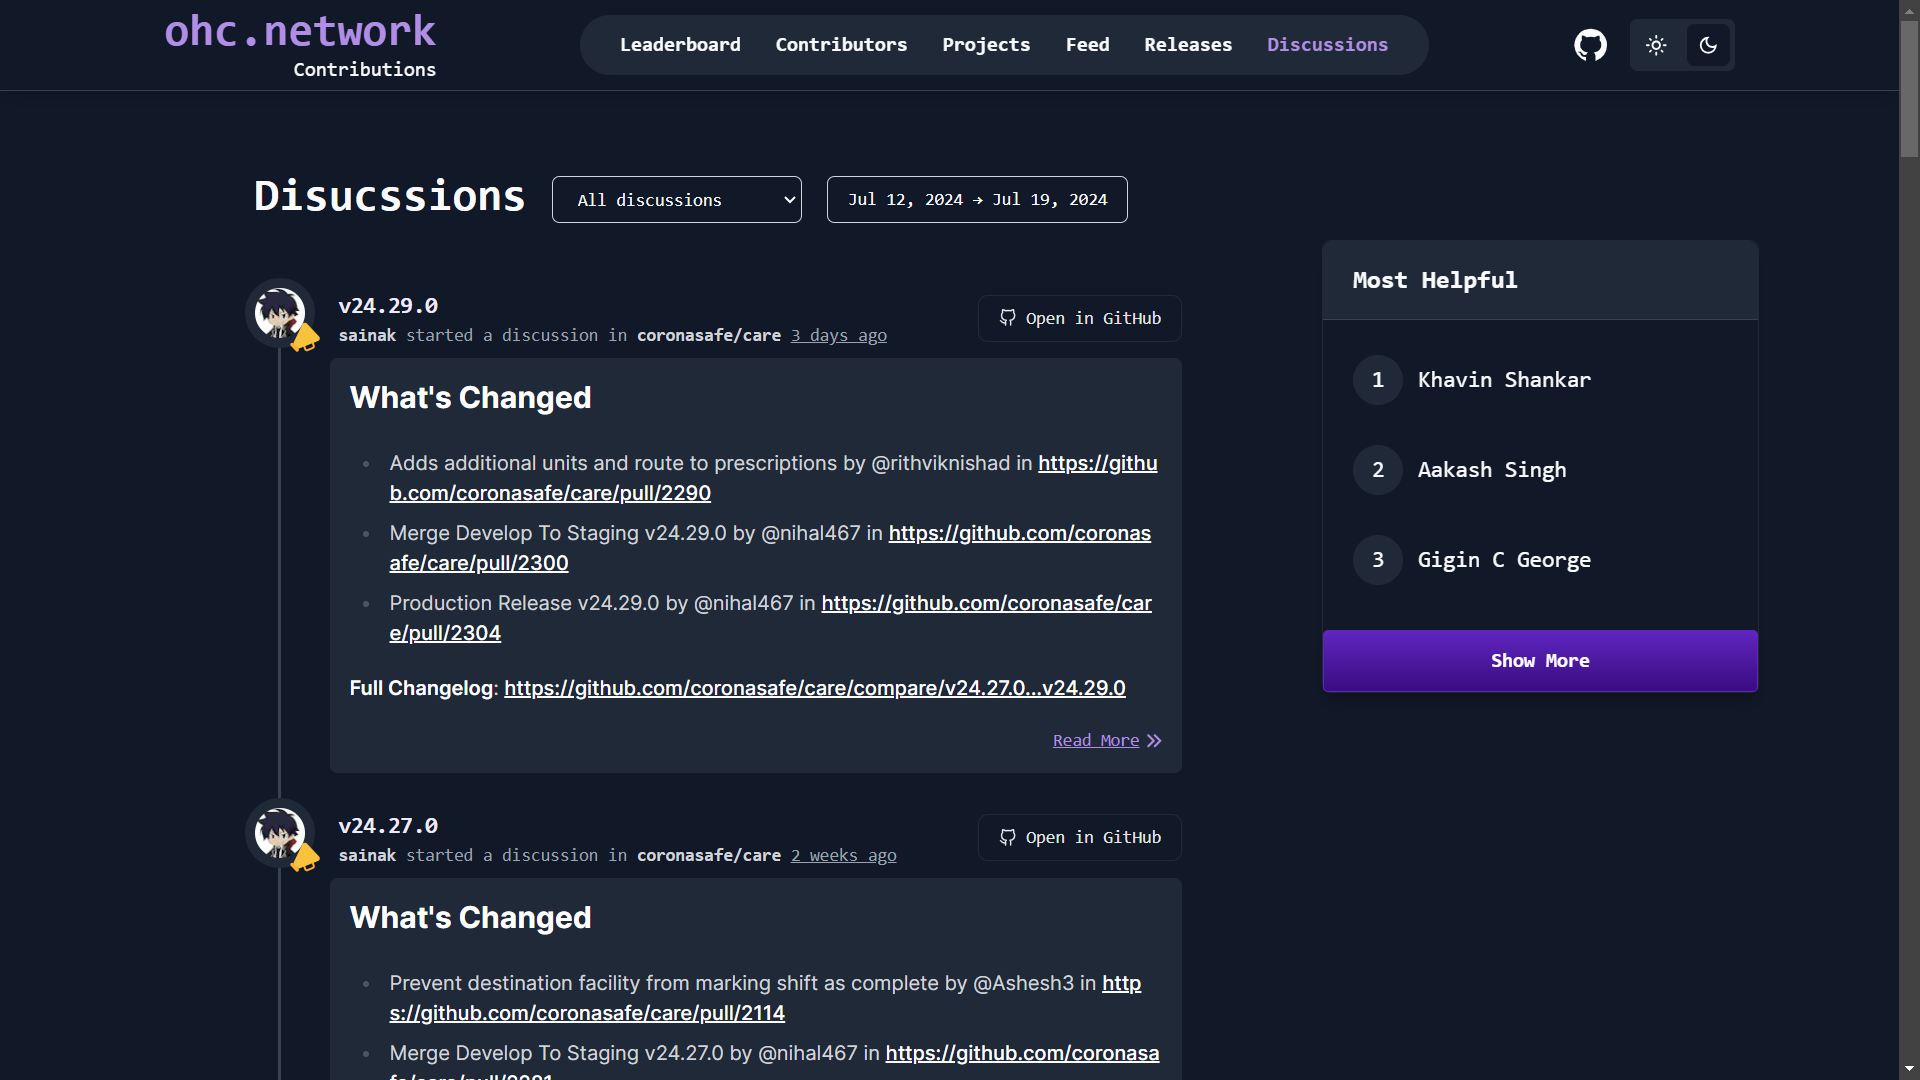The image size is (1920, 1080).
Task: Click the GitHub icon in v24.27.0's Open in GitHub button
Action: click(x=1009, y=837)
